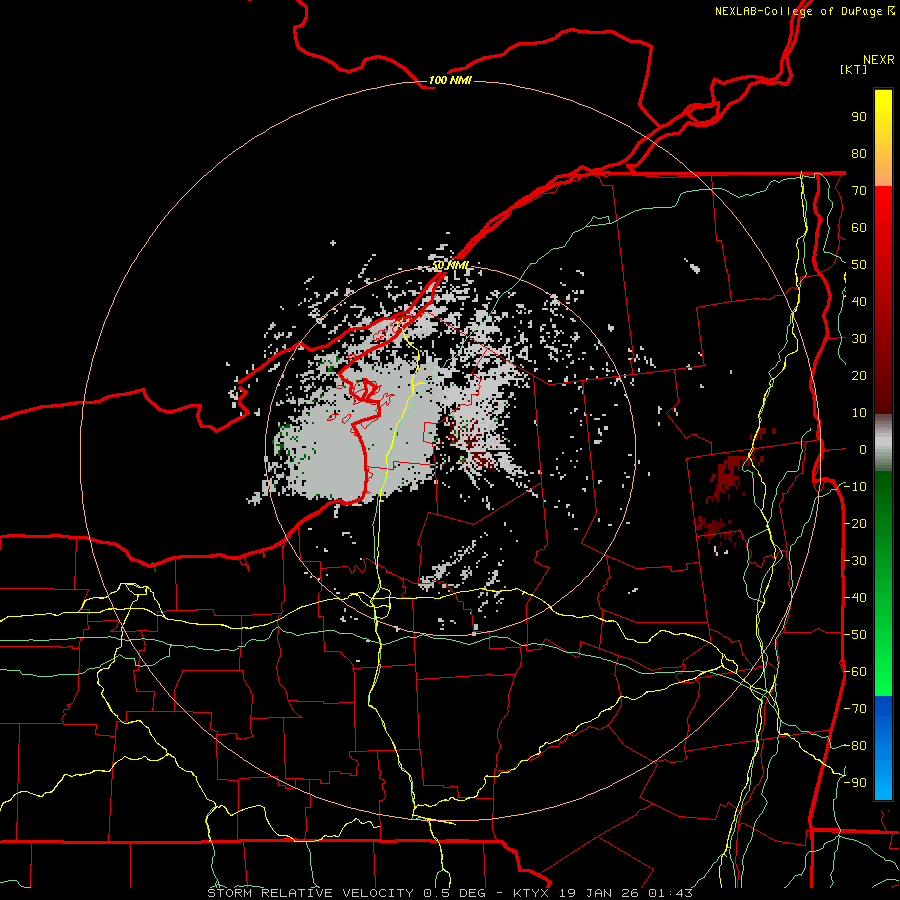Select the -70 value on velocity scale
This screenshot has height=900, width=900.
(855, 709)
